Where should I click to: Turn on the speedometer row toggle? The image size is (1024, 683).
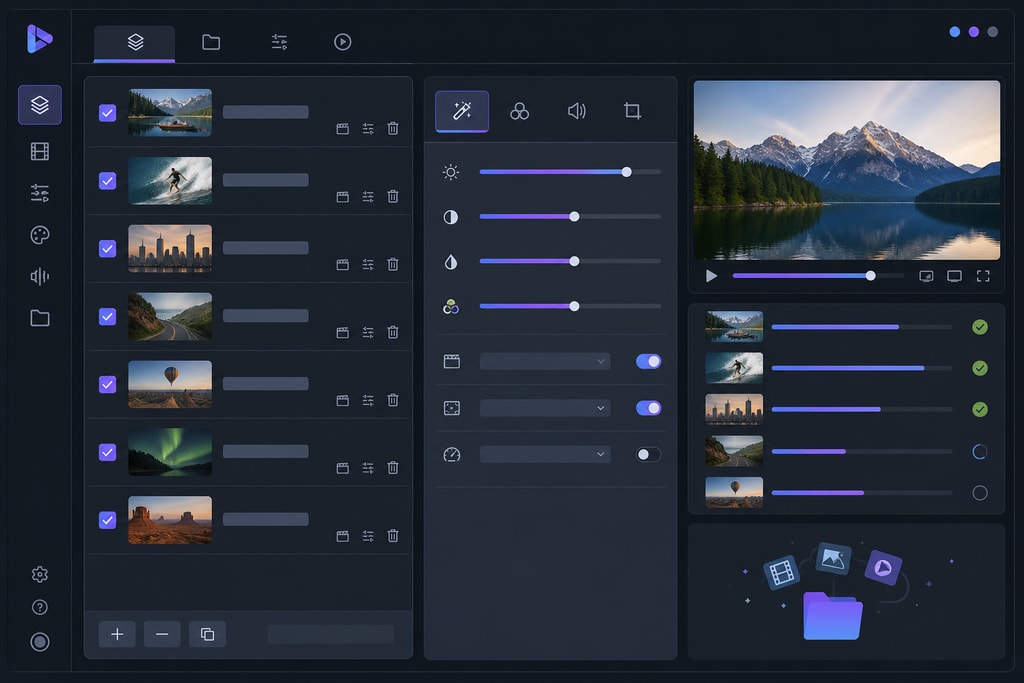648,454
